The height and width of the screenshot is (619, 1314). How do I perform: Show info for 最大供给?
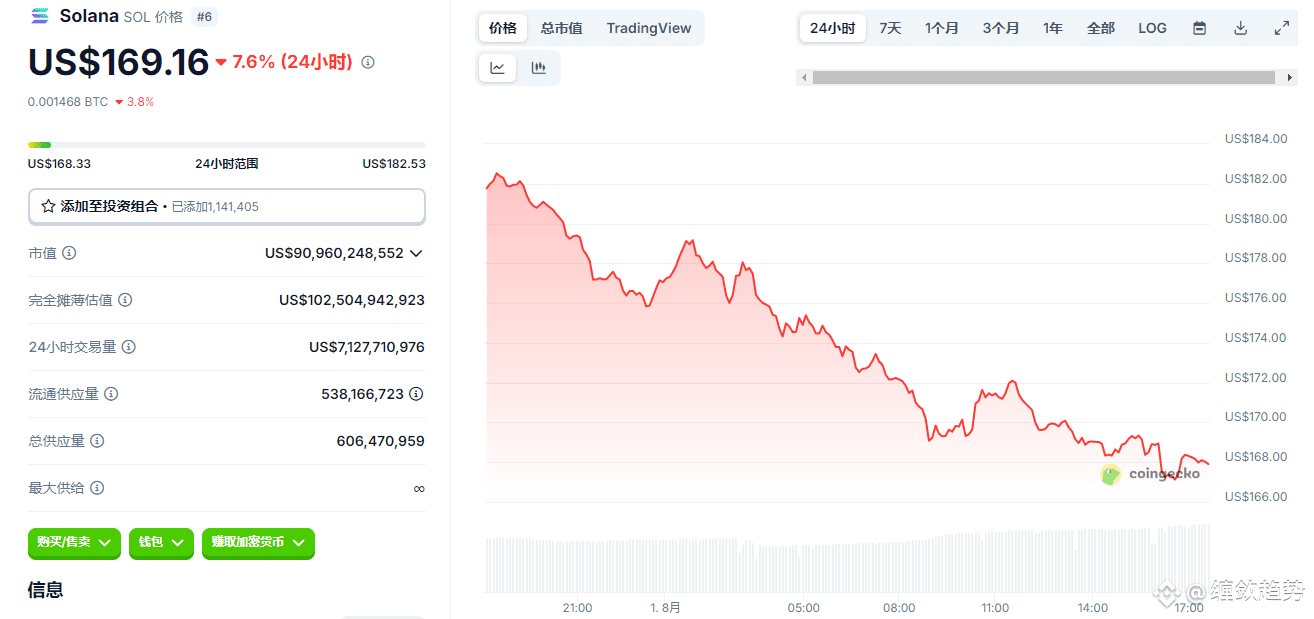[x=97, y=488]
